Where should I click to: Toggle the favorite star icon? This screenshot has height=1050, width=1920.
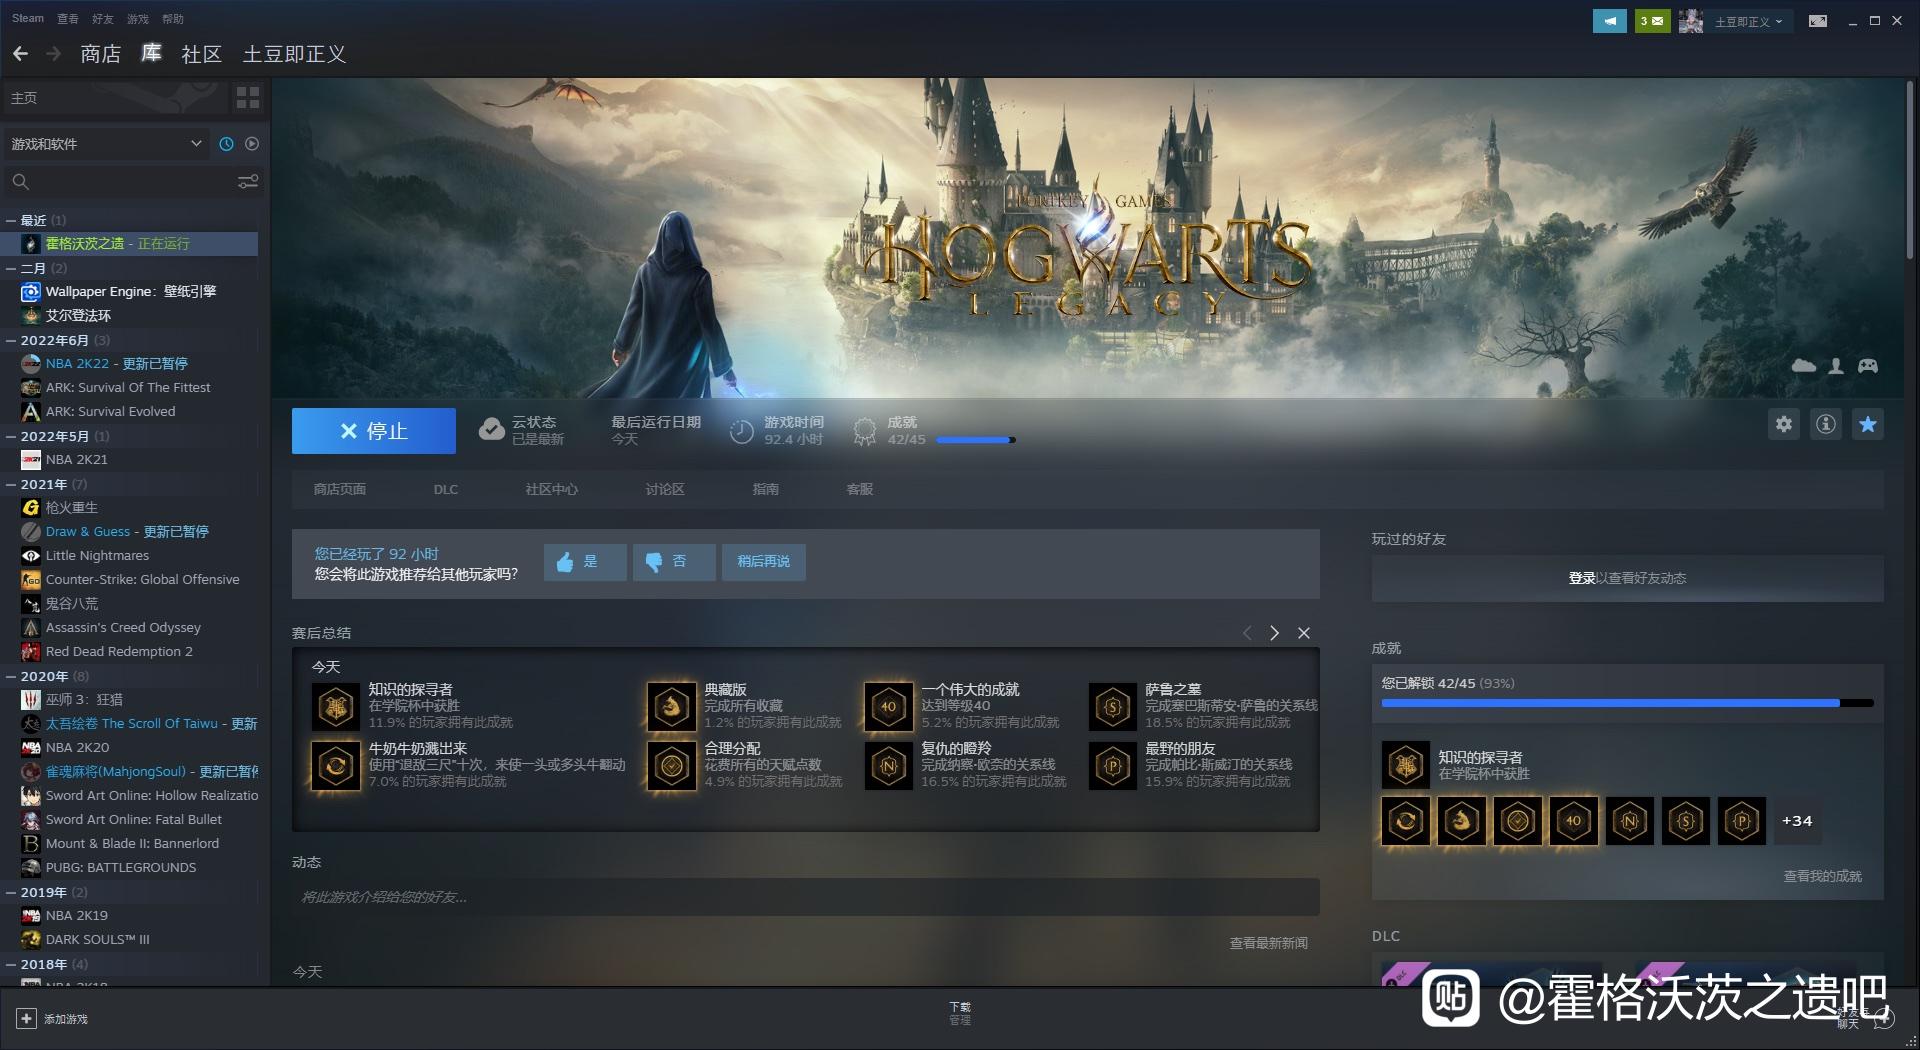pyautogui.click(x=1867, y=424)
